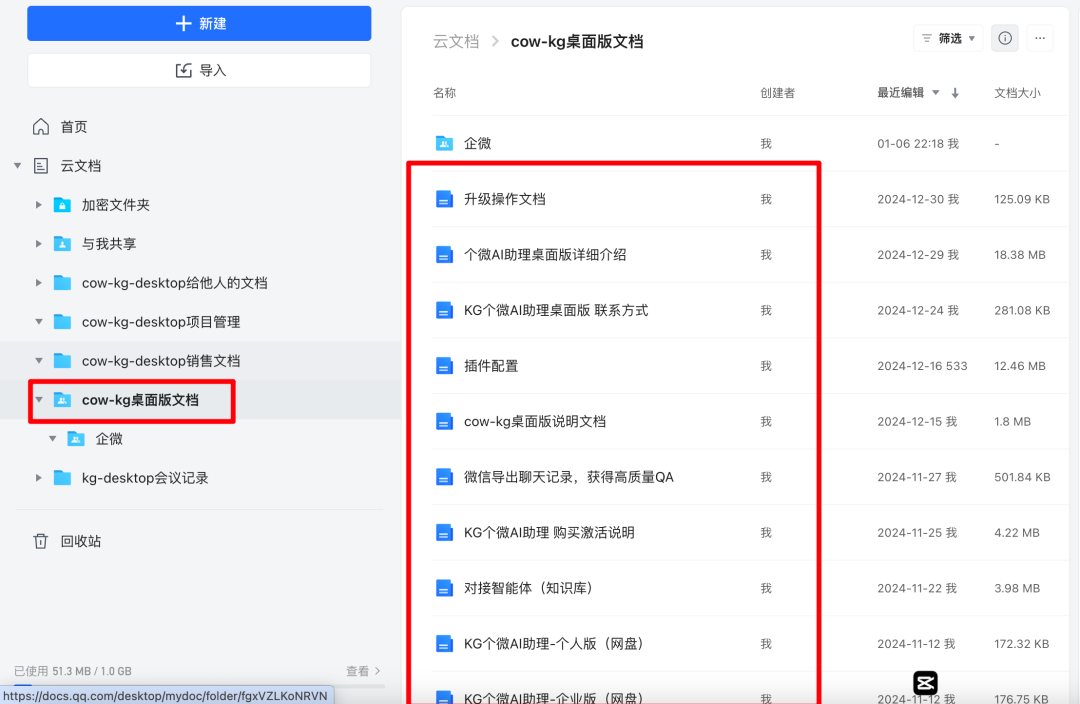
Task: Expand the 加密文件夹 folder arrow
Action: pyautogui.click(x=39, y=205)
